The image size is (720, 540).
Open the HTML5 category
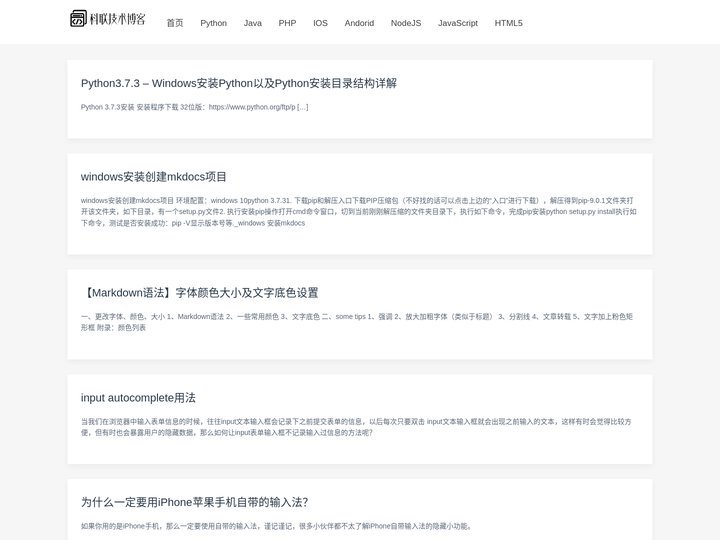point(508,23)
